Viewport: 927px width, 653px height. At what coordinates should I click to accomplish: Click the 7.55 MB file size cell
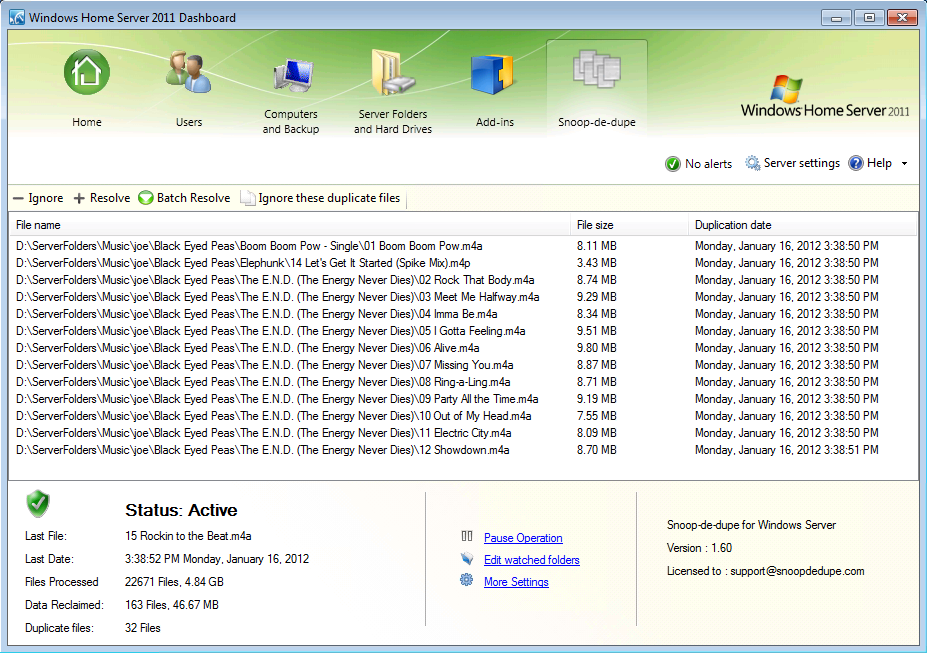597,416
